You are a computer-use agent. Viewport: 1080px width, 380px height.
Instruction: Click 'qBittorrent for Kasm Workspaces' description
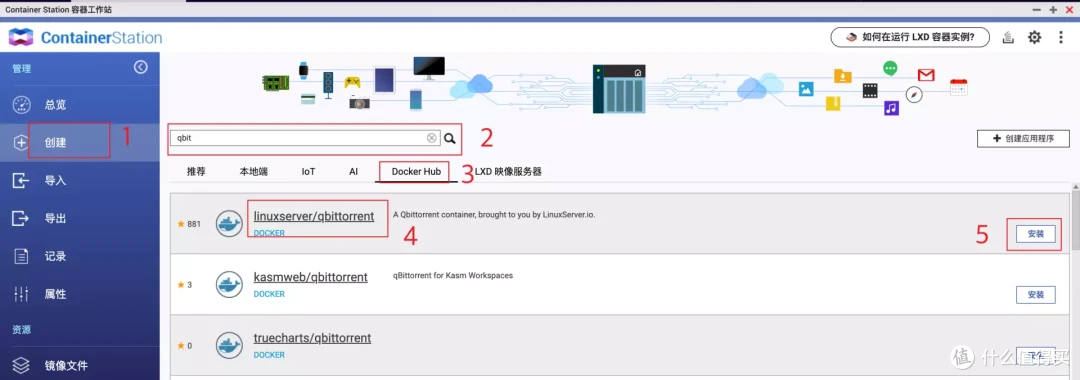pos(453,275)
